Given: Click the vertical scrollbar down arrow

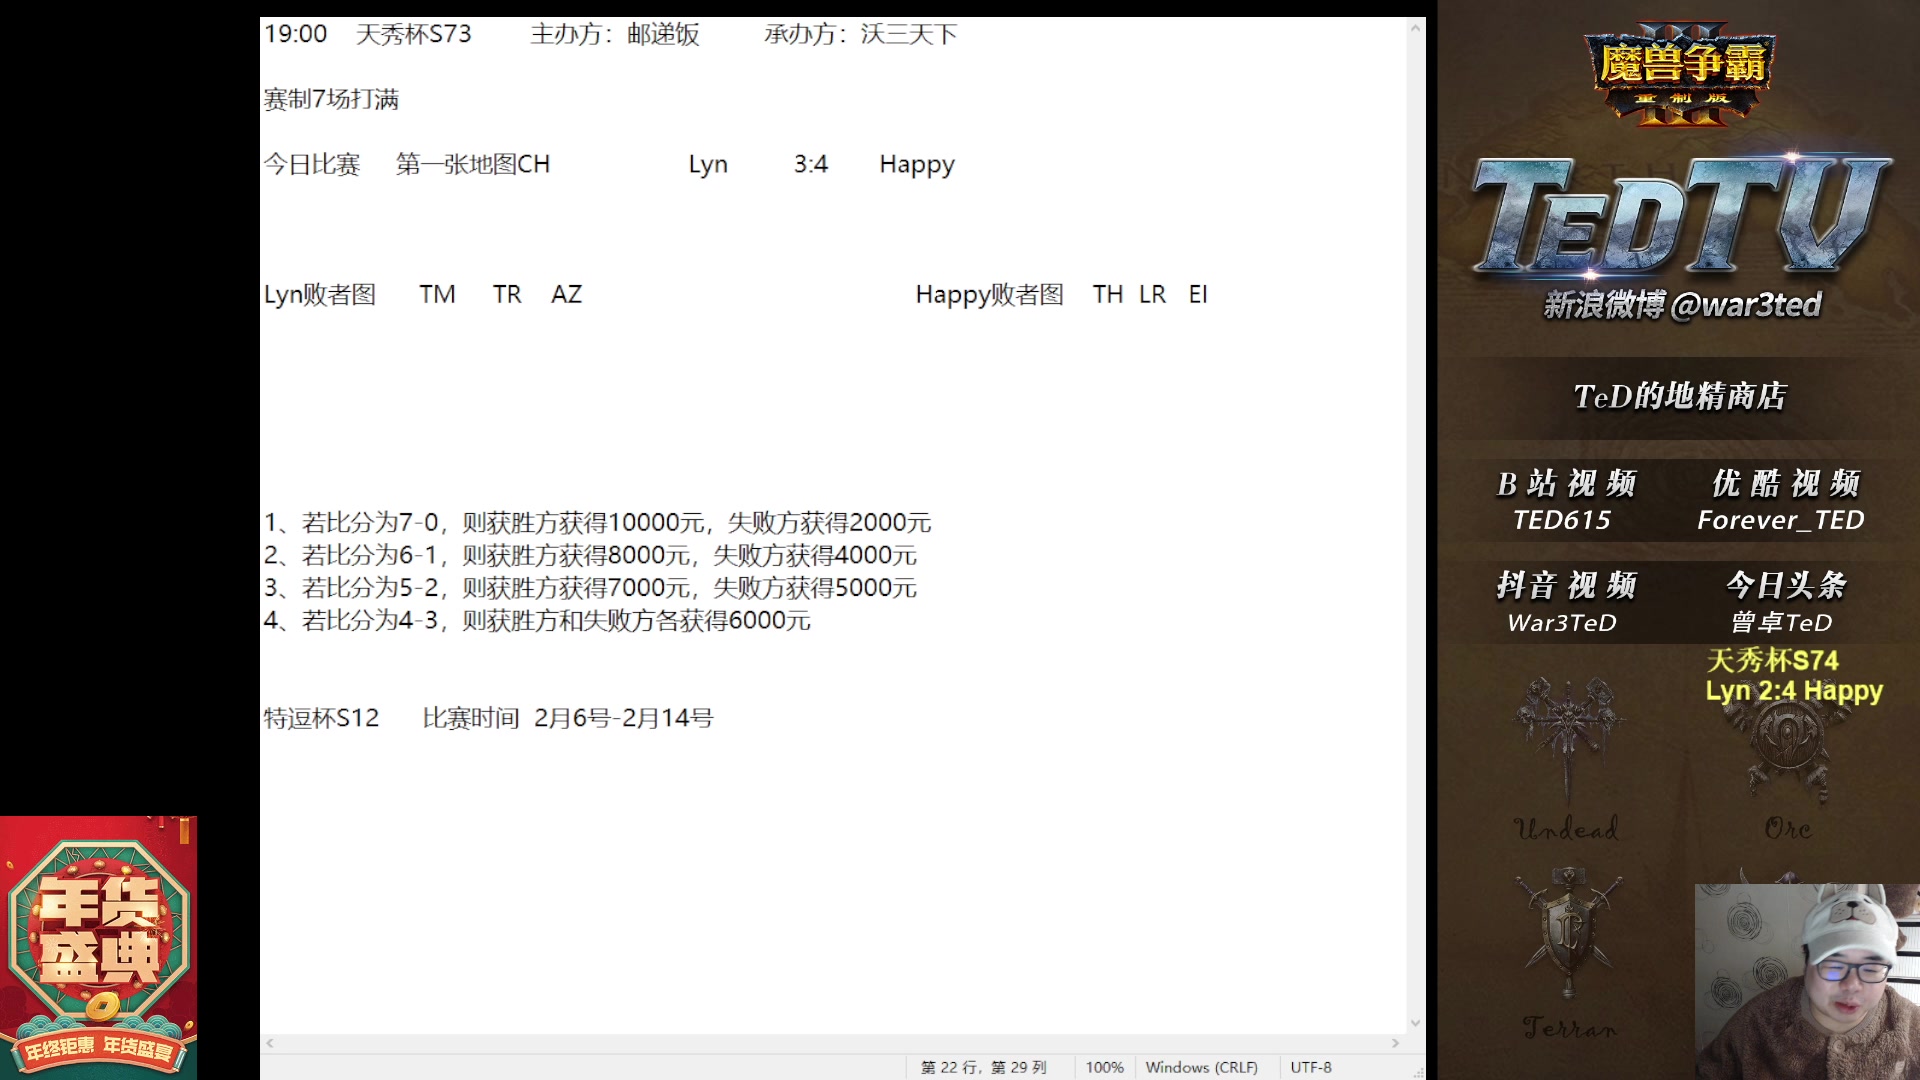Looking at the screenshot, I should 1415,1023.
